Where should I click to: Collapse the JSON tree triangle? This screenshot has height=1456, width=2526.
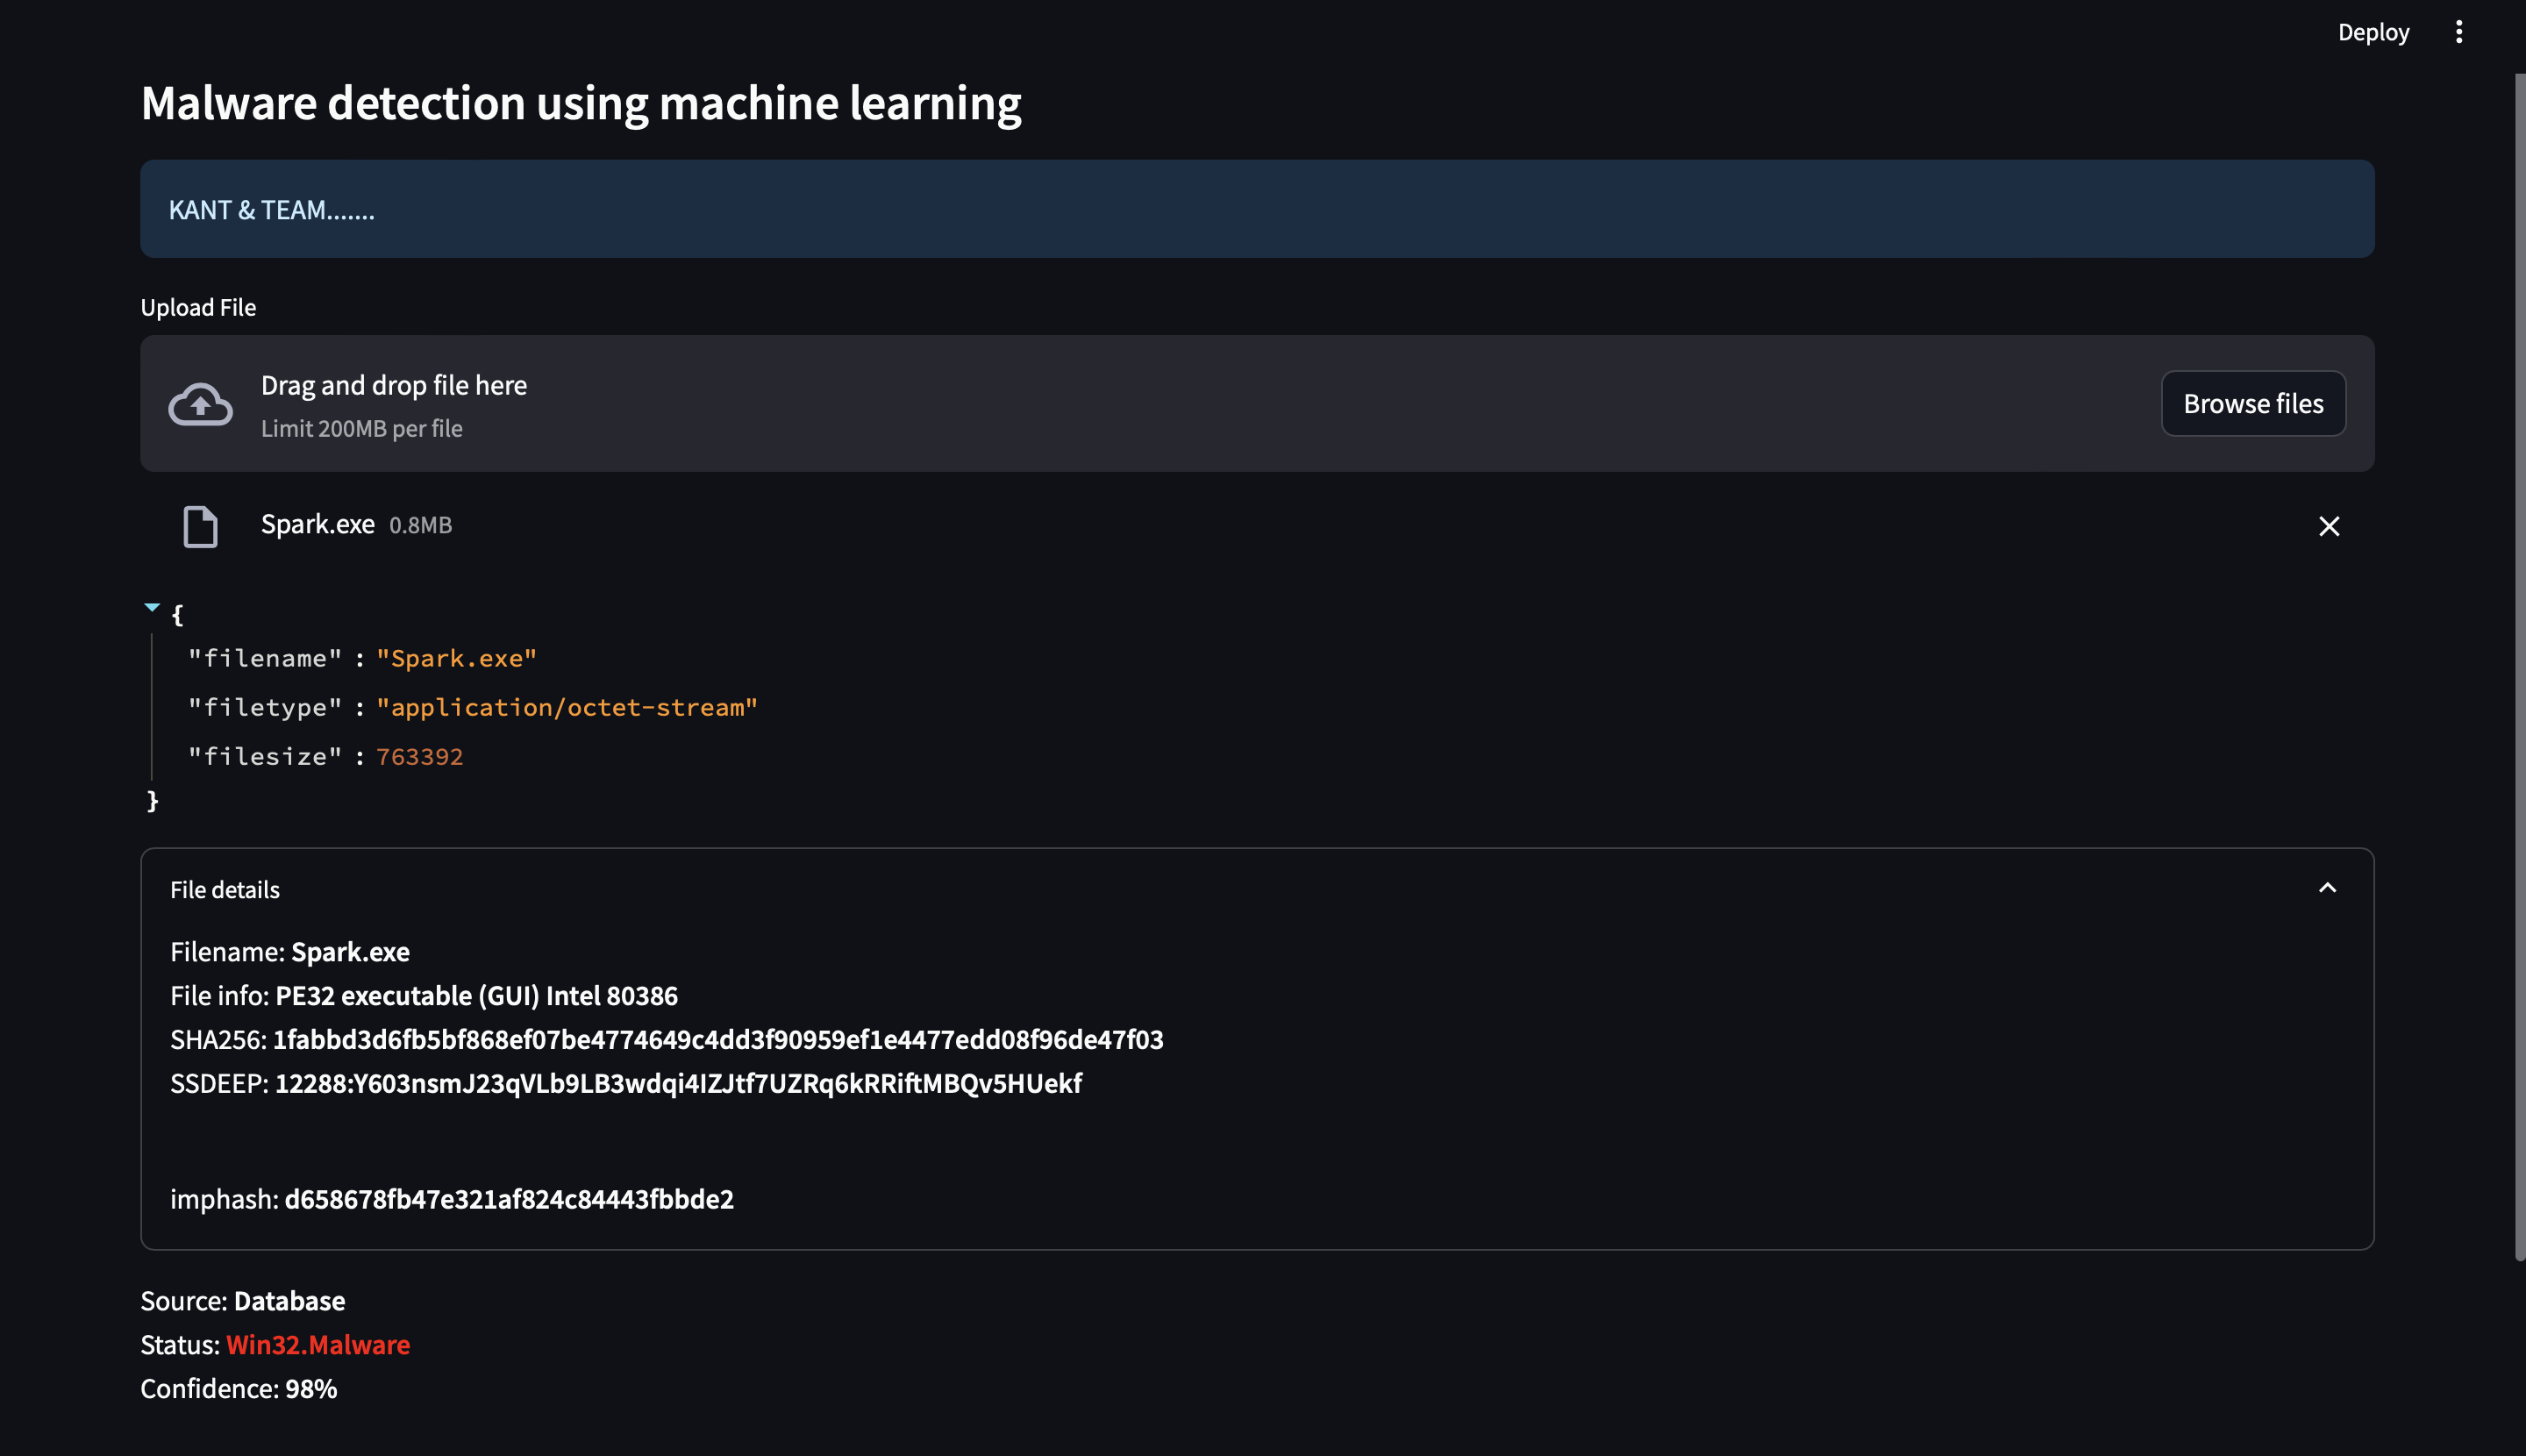coord(152,607)
